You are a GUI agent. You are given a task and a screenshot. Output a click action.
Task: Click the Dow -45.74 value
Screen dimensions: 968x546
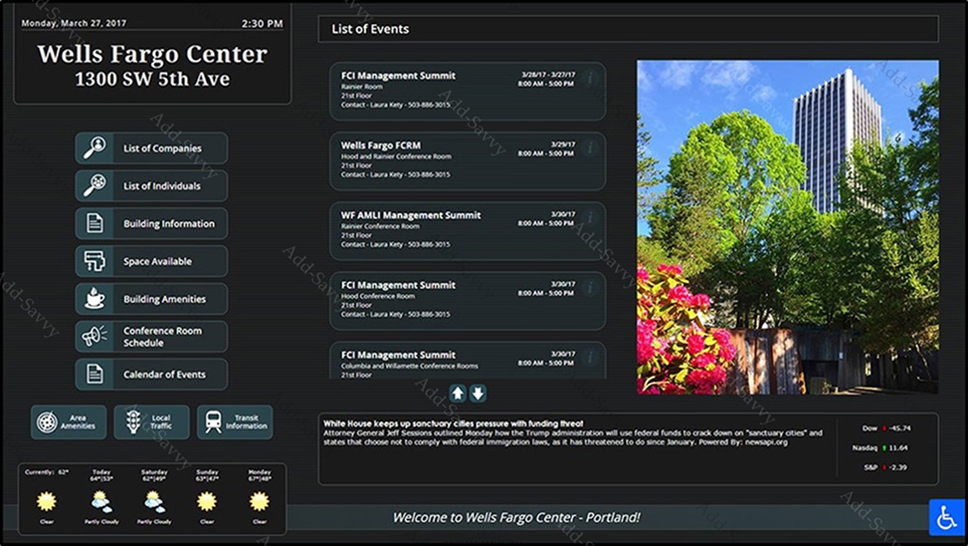[899, 428]
